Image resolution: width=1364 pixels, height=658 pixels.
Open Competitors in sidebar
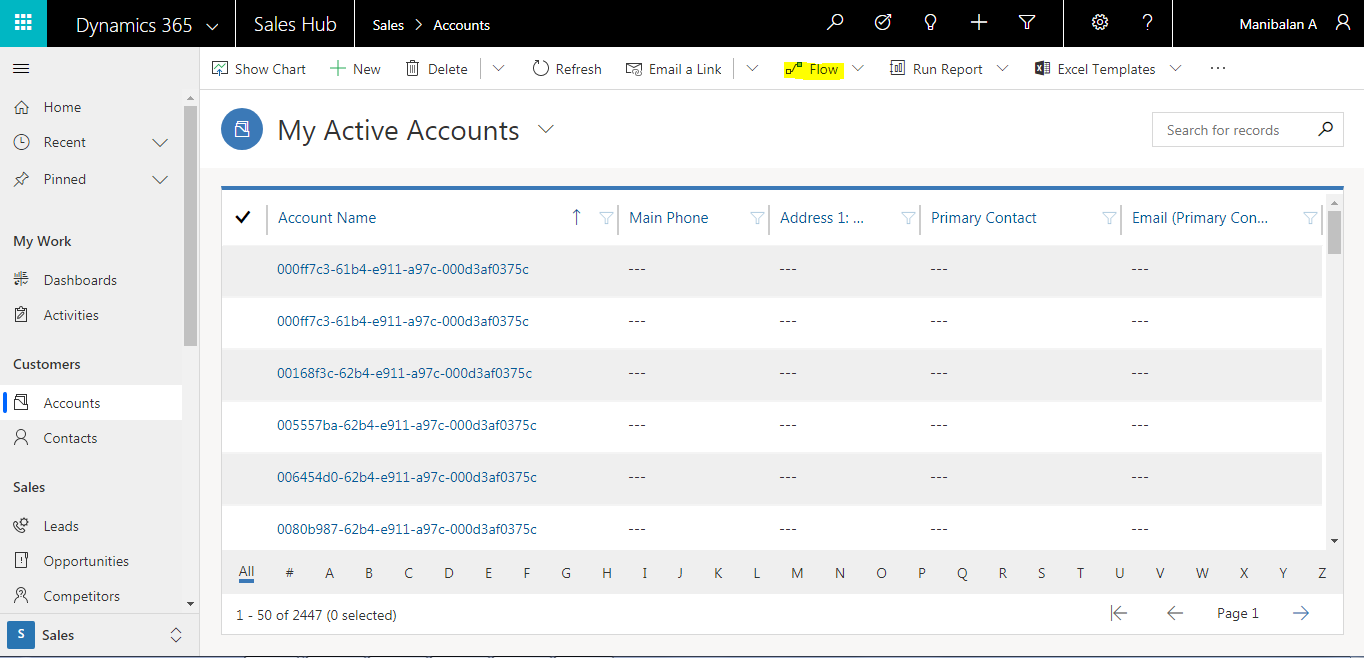81,596
